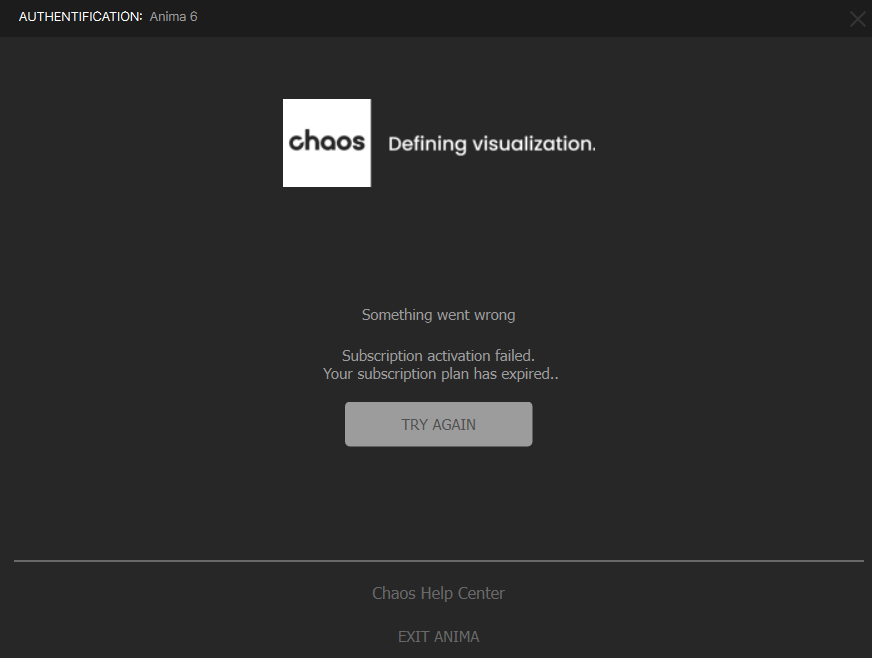This screenshot has width=872, height=658.
Task: Close the Authentification dialog with X
Action: (857, 19)
